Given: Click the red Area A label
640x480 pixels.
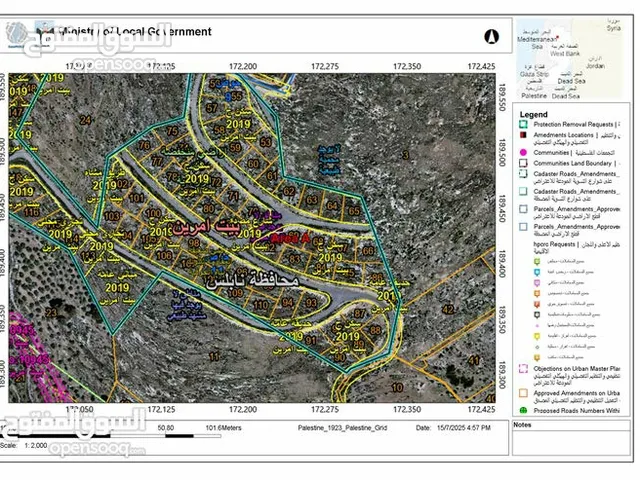Looking at the screenshot, I should 290,239.
